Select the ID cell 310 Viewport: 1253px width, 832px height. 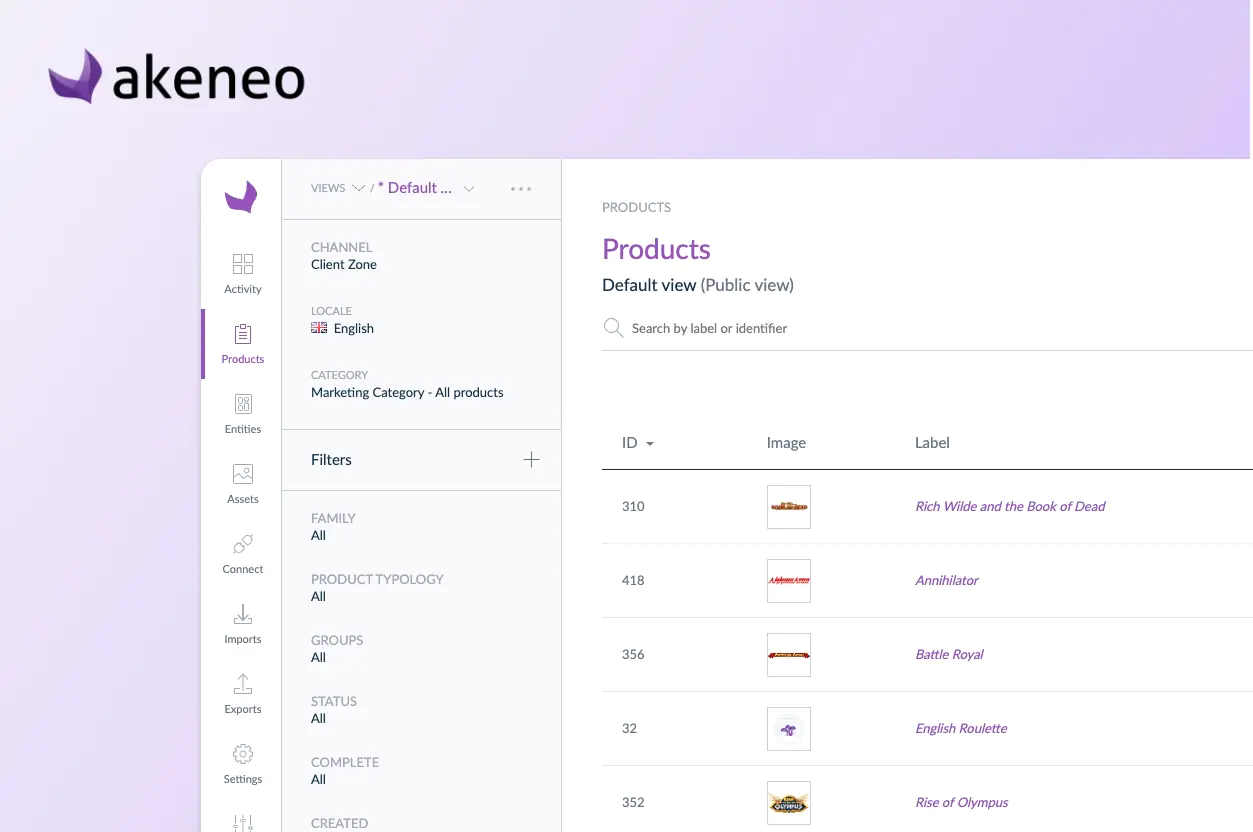[x=633, y=506]
